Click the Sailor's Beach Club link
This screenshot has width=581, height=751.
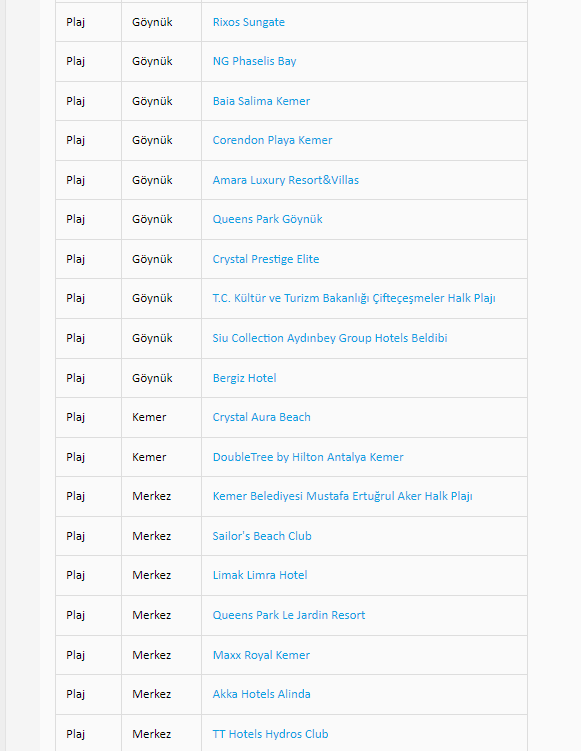tap(262, 536)
